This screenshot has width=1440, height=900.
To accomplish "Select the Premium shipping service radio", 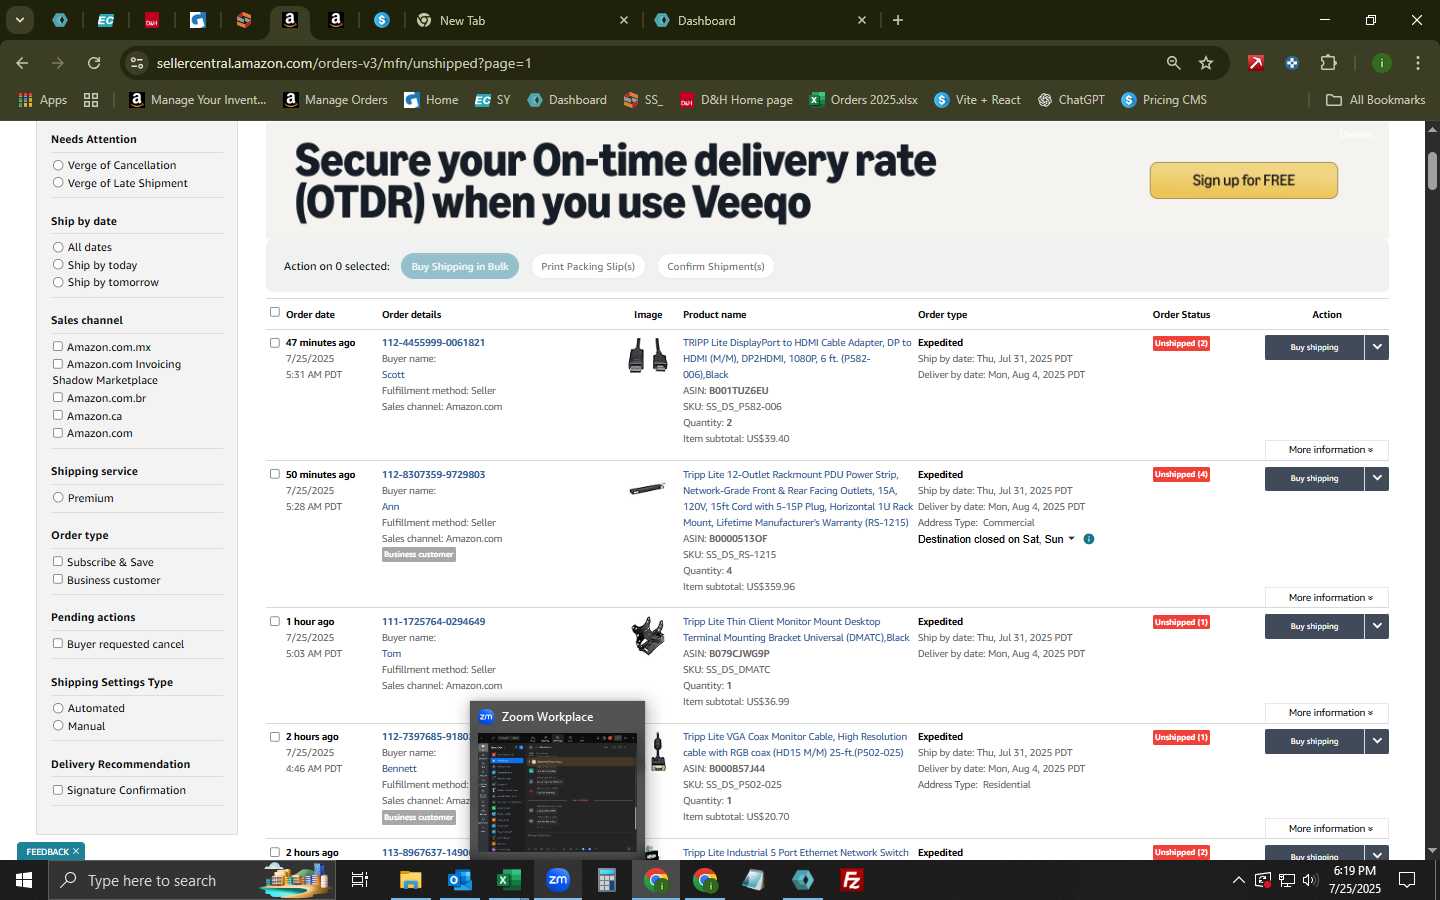I will coord(58,497).
